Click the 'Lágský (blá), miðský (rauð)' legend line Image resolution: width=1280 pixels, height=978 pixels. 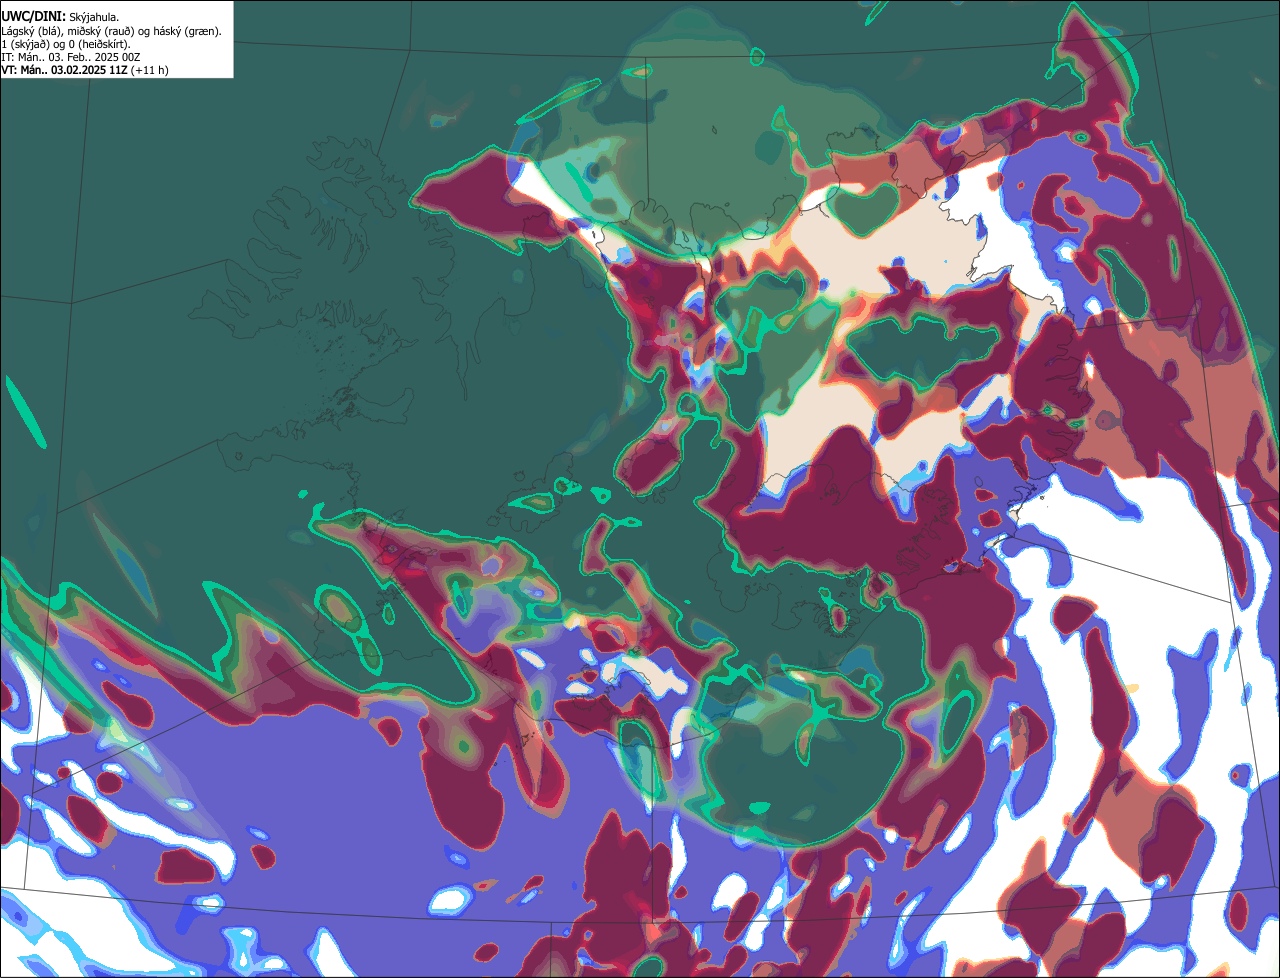pos(111,31)
